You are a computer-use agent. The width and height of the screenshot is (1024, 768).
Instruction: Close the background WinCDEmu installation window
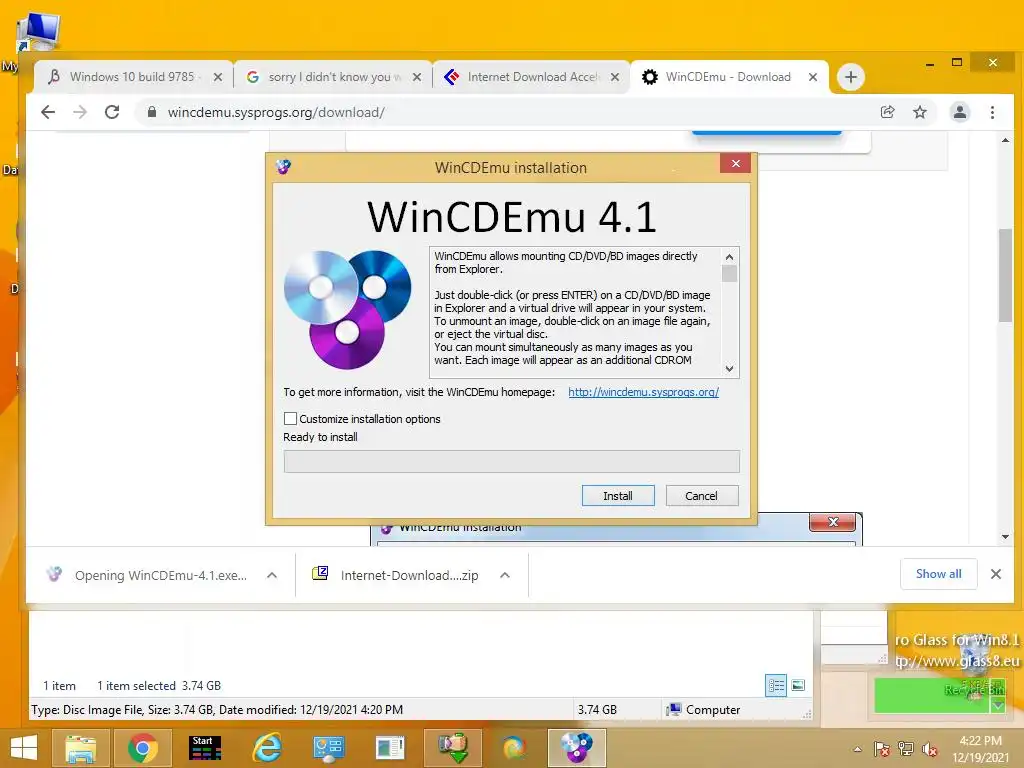(833, 522)
